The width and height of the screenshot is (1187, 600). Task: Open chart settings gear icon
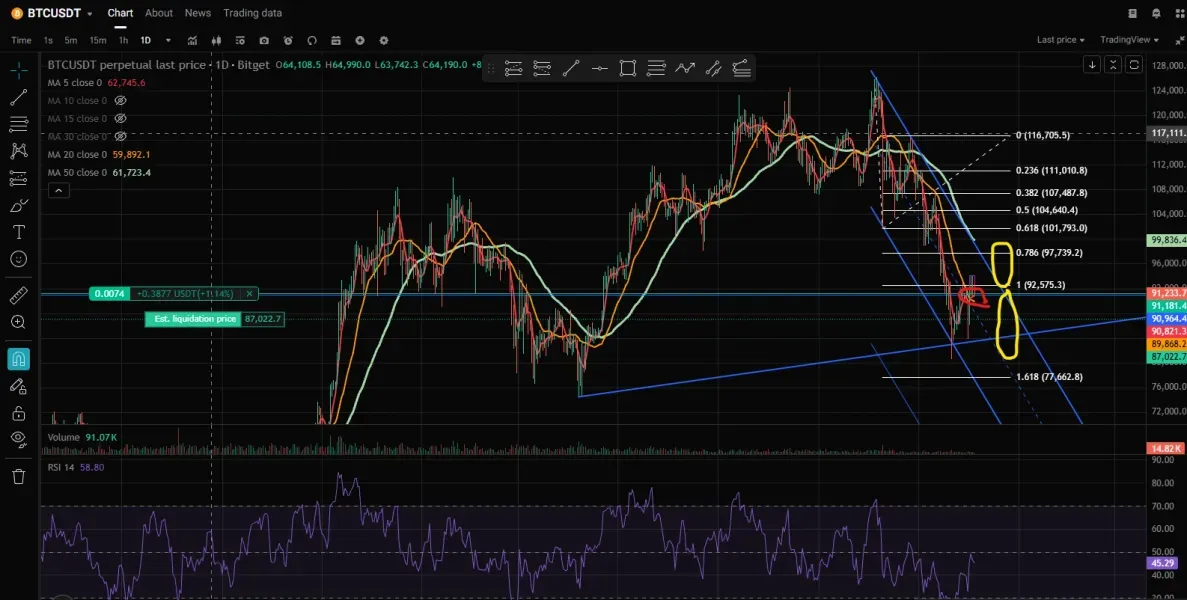(x=384, y=40)
